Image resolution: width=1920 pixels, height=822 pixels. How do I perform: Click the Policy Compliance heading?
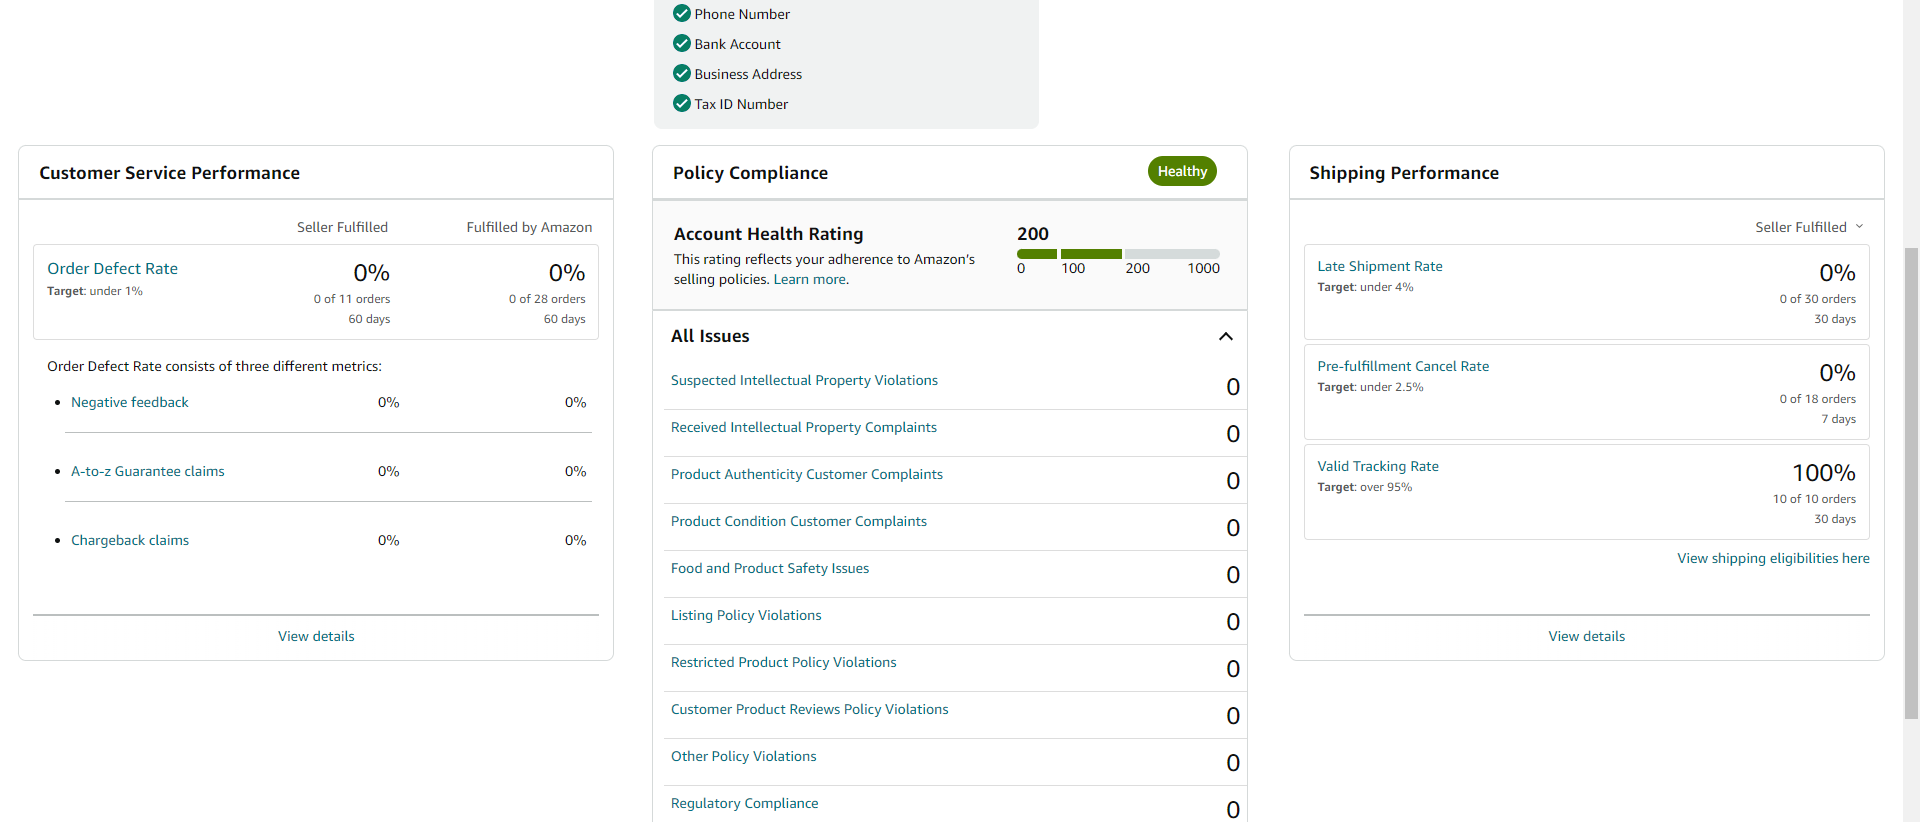[x=750, y=173]
